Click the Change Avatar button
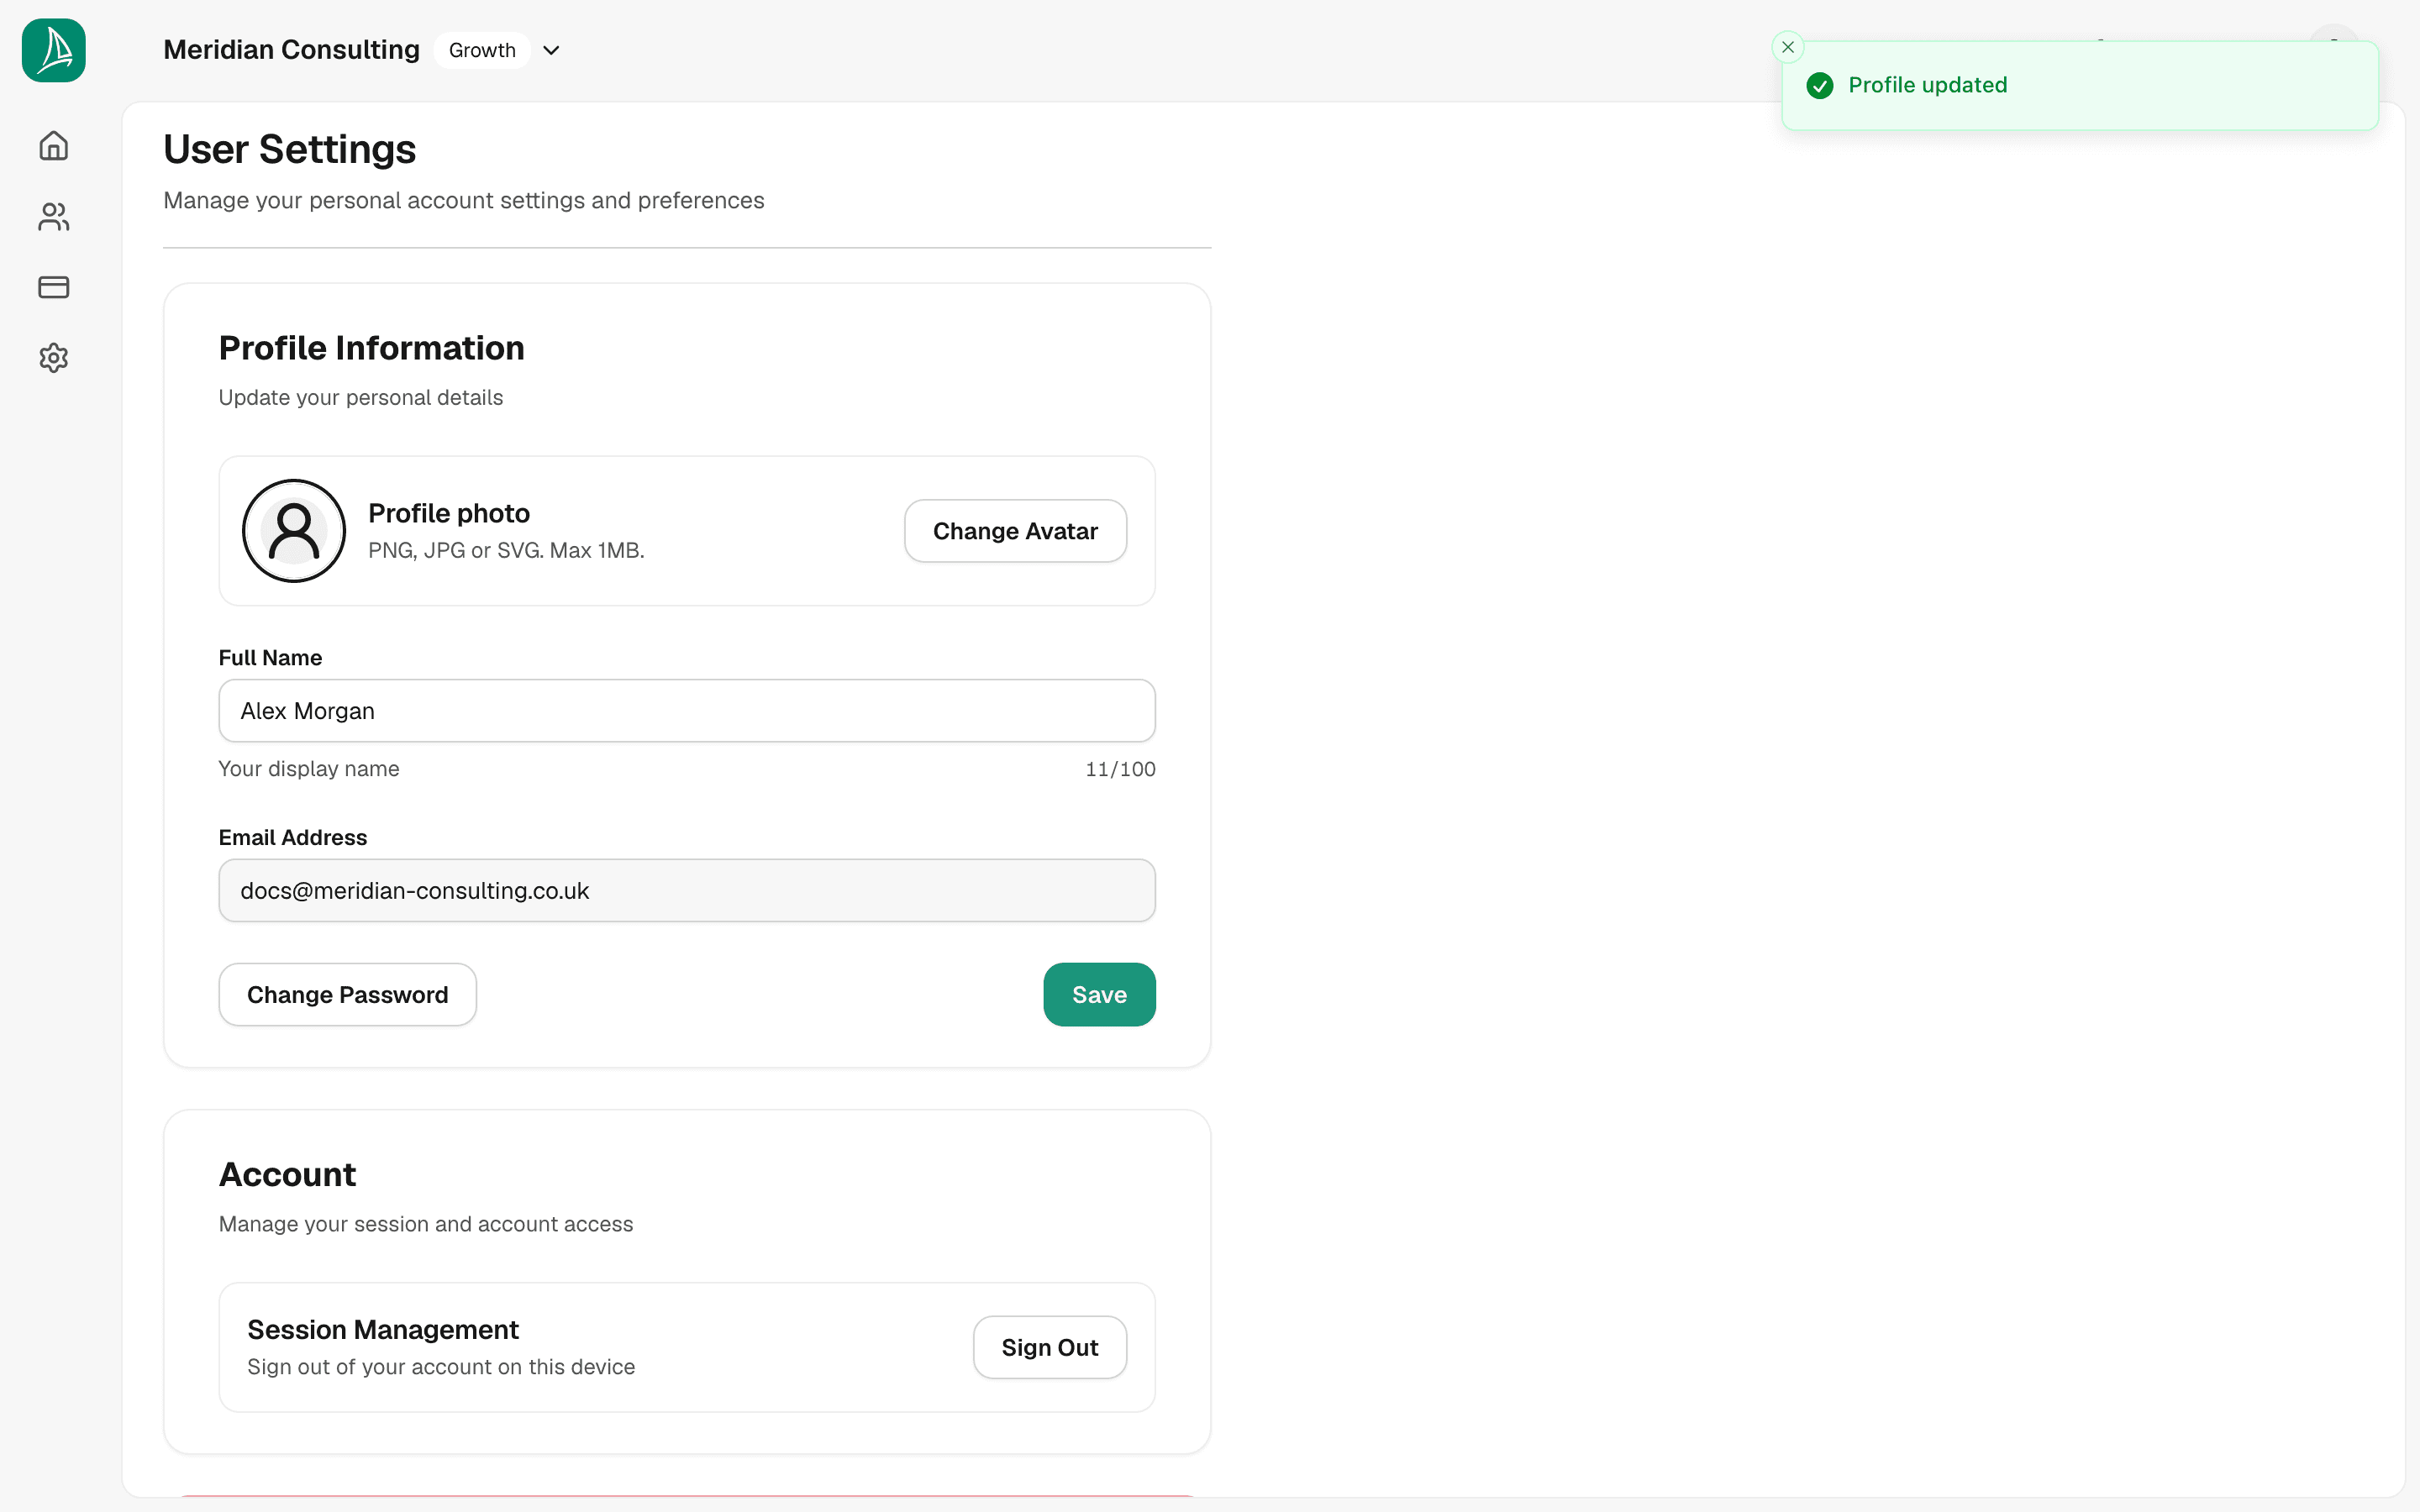Viewport: 2420px width, 1512px height. point(1015,531)
